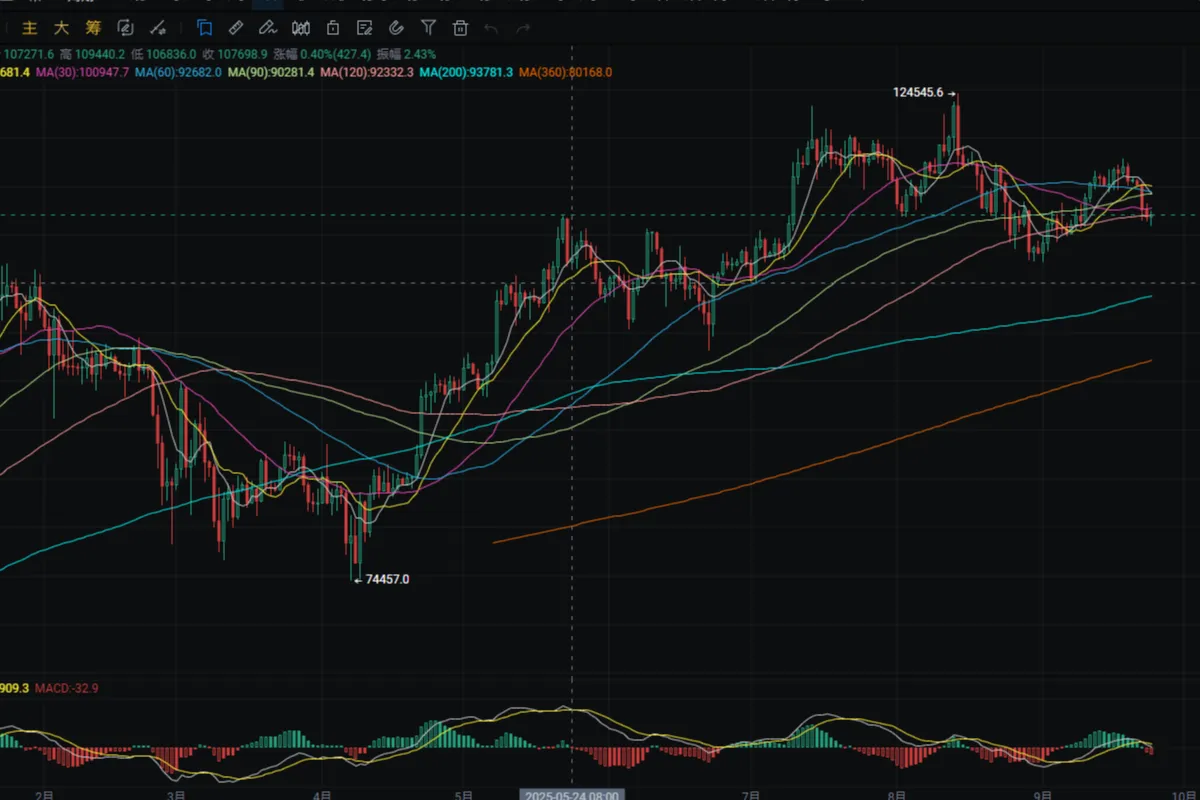Click the 74457.0 low price annotation

click(387, 579)
